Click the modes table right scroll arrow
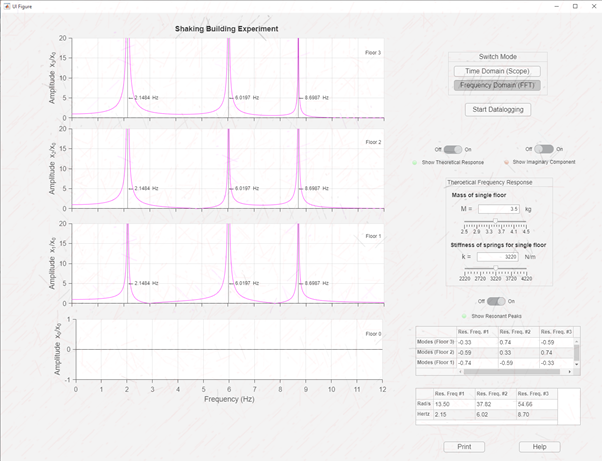This screenshot has height=461, width=602. [570, 372]
